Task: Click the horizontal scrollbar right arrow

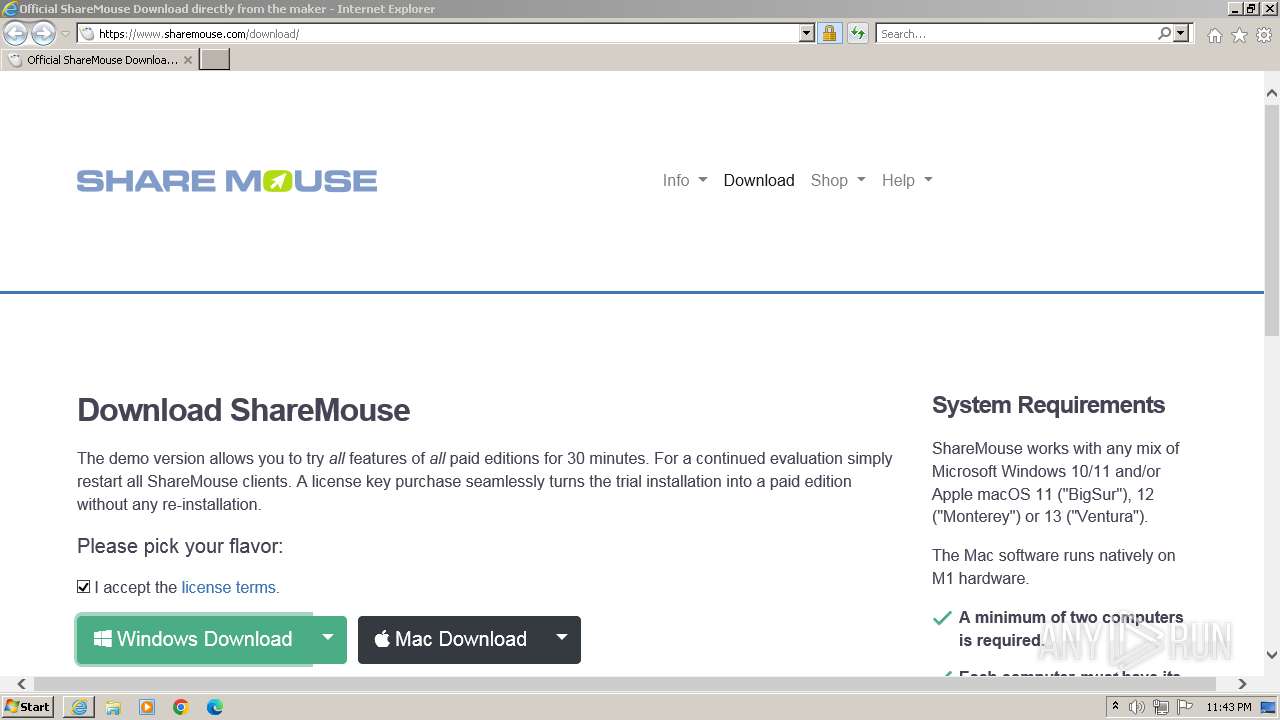Action: [1242, 684]
